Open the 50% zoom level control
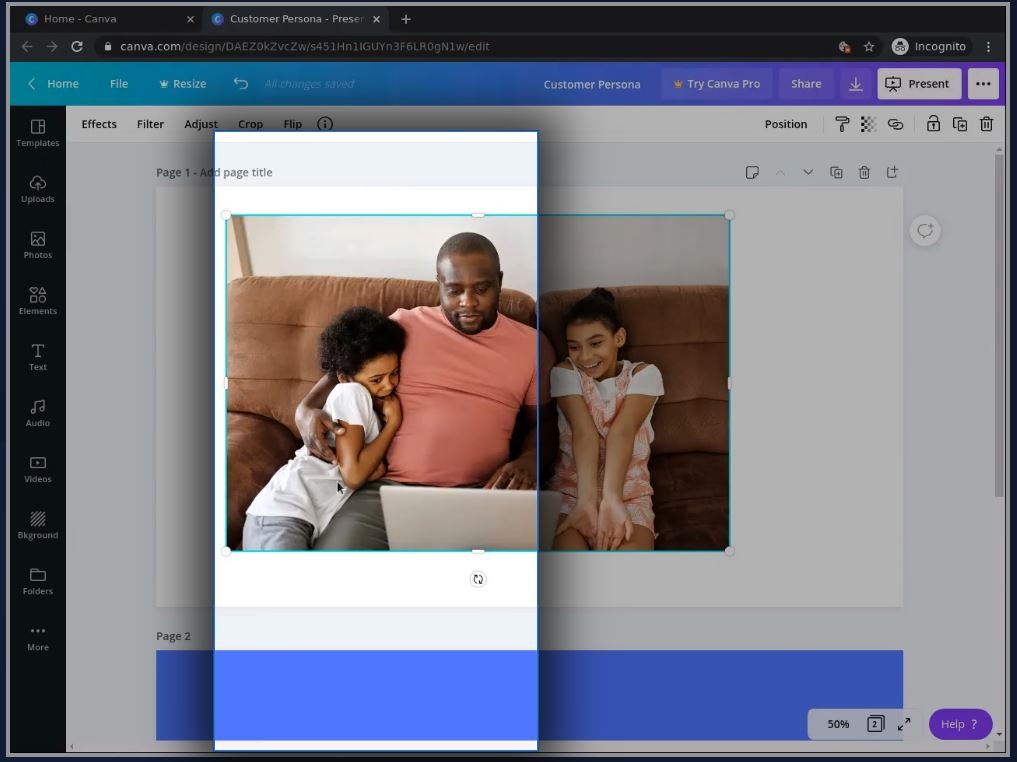Screen dimensions: 1017x762 coord(837,724)
